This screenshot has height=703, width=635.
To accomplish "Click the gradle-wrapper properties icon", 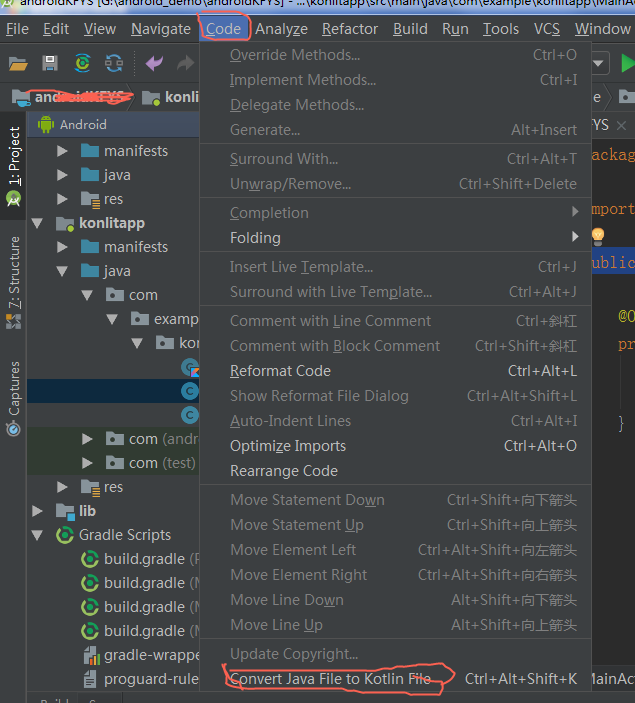I will [x=91, y=655].
